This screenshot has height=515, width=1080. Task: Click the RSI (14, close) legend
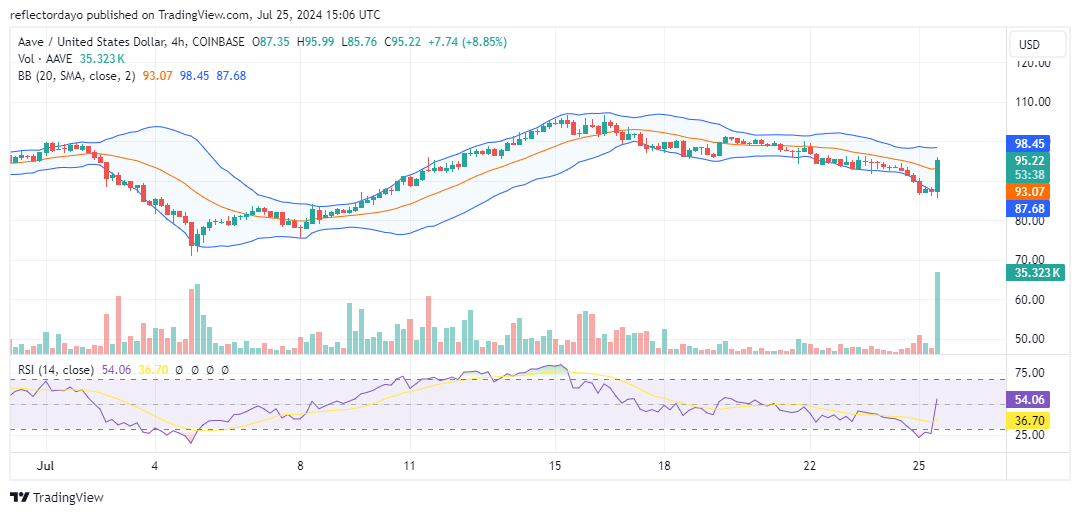(55, 370)
